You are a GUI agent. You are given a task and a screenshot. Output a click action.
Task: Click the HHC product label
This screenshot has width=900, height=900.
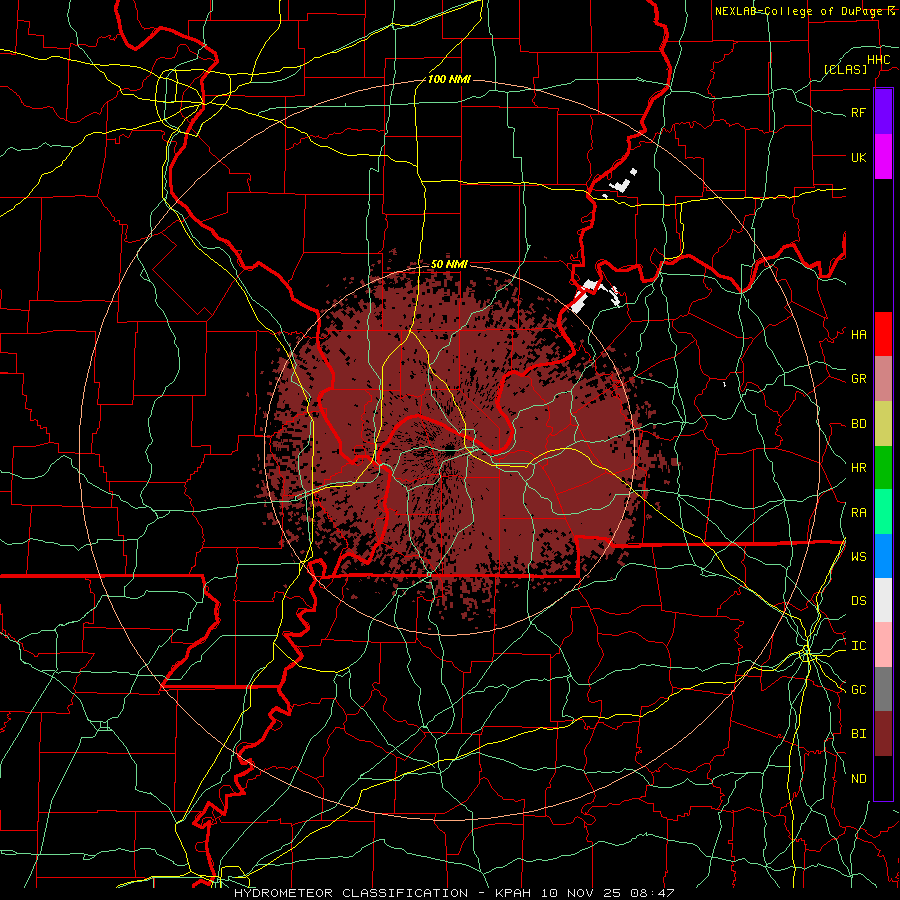pyautogui.click(x=879, y=60)
